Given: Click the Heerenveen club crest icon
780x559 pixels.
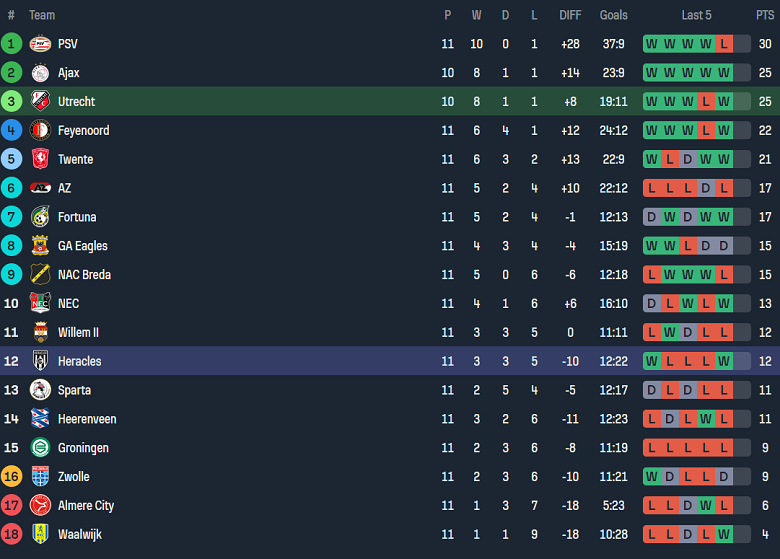Looking at the screenshot, I should 40,419.
